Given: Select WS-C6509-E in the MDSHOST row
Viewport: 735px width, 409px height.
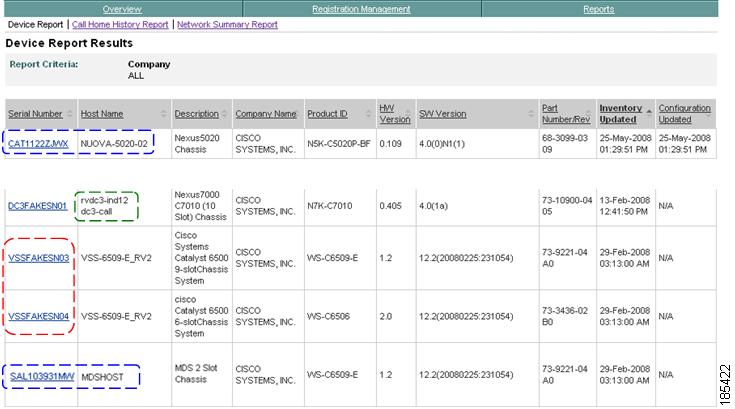Looking at the screenshot, I should pos(332,375).
